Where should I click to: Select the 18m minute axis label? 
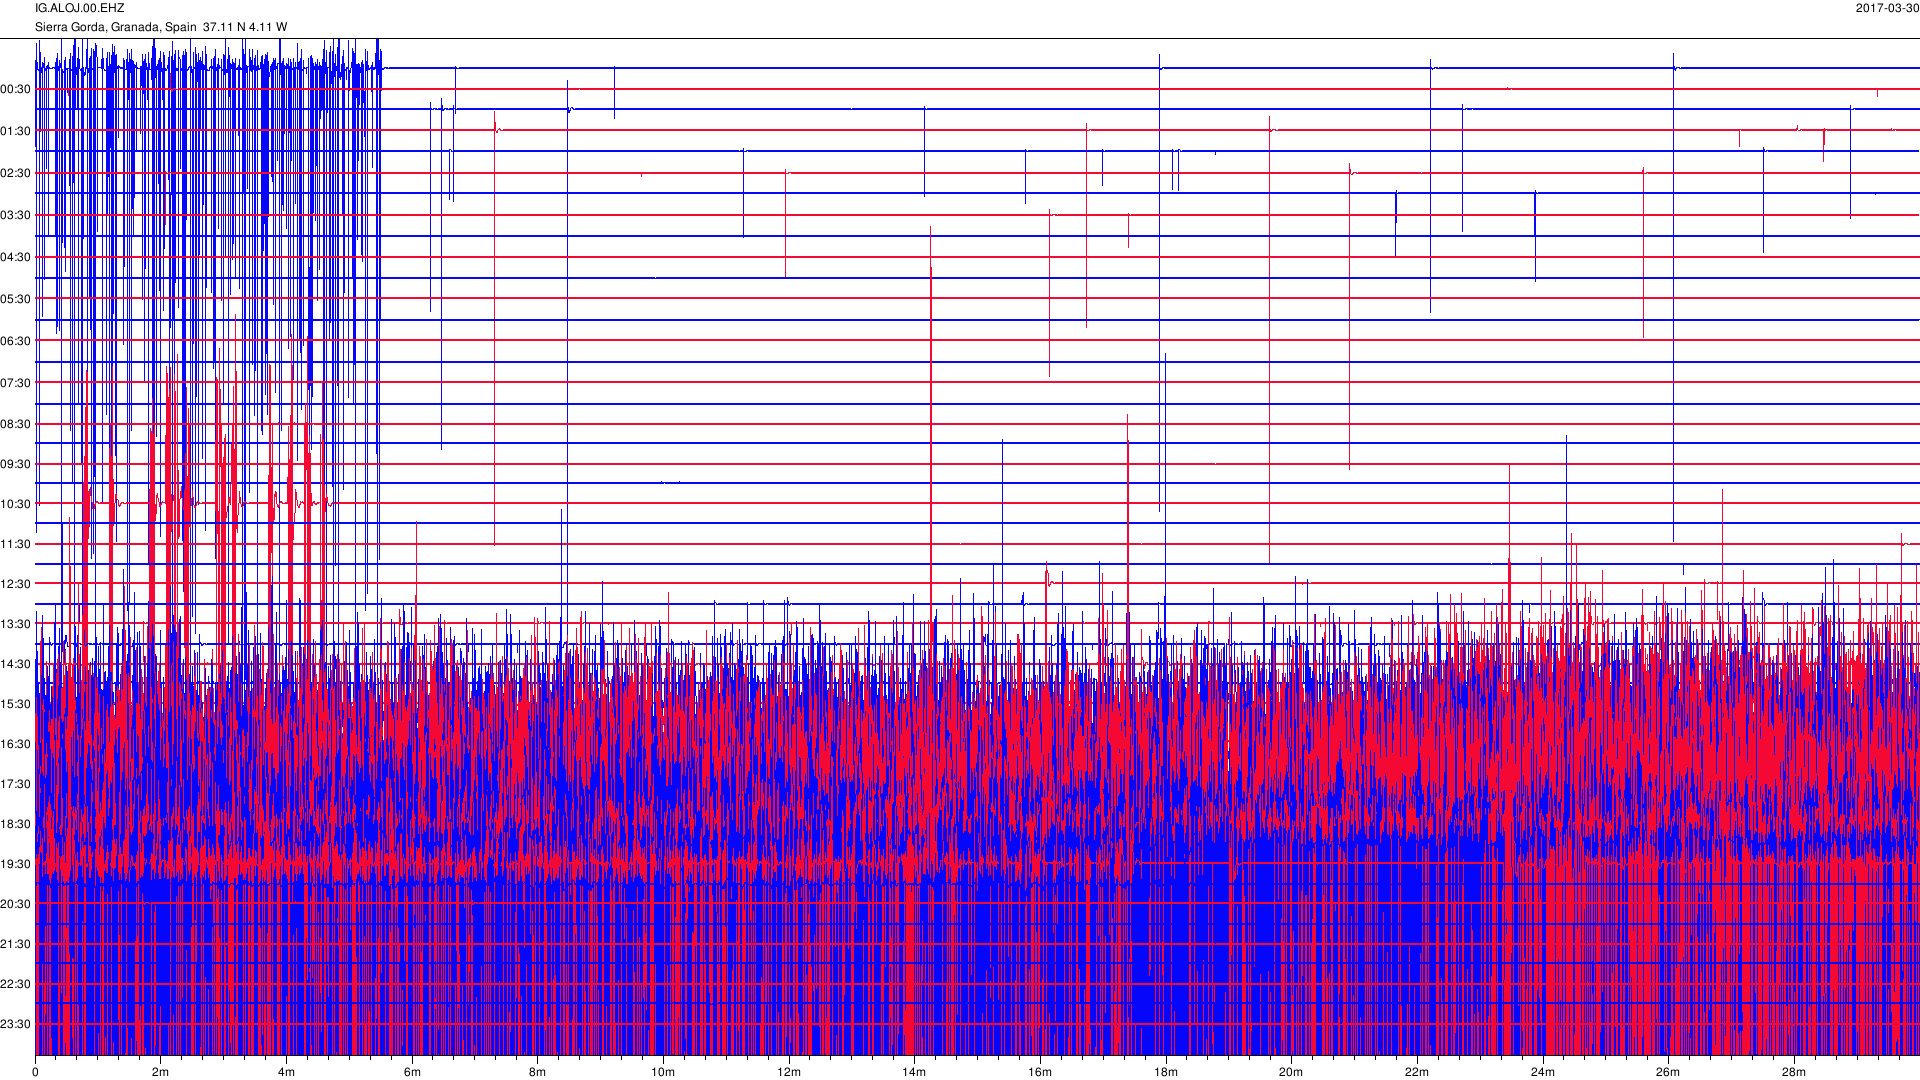click(1166, 1072)
